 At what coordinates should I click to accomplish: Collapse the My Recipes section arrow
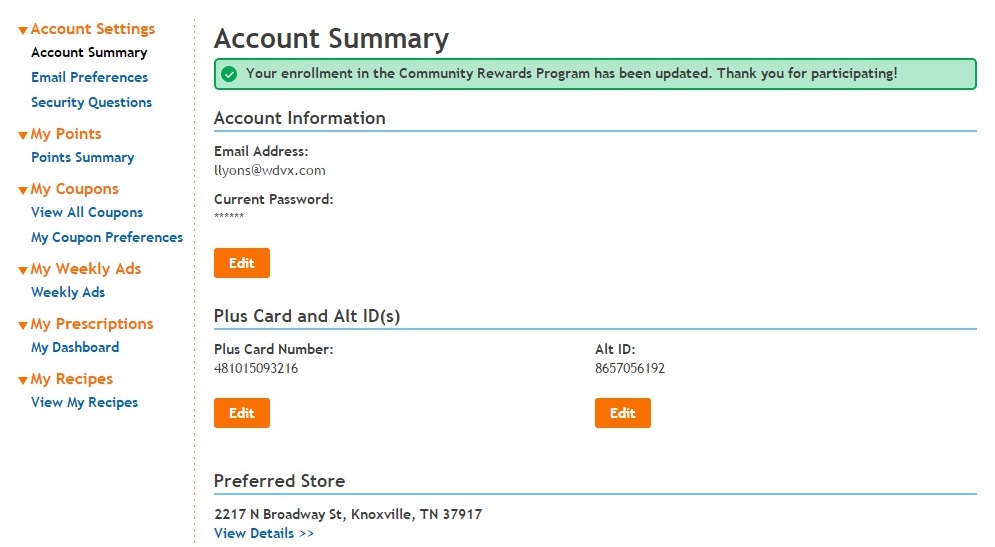pos(23,381)
